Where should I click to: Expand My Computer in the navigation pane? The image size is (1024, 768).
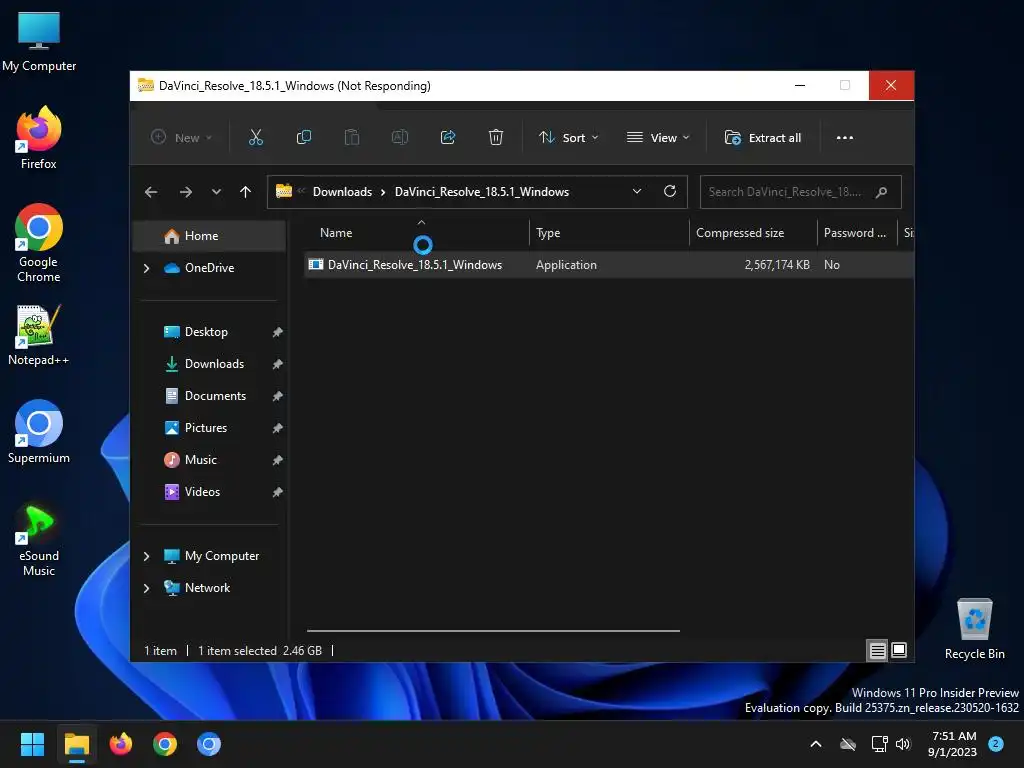point(146,556)
